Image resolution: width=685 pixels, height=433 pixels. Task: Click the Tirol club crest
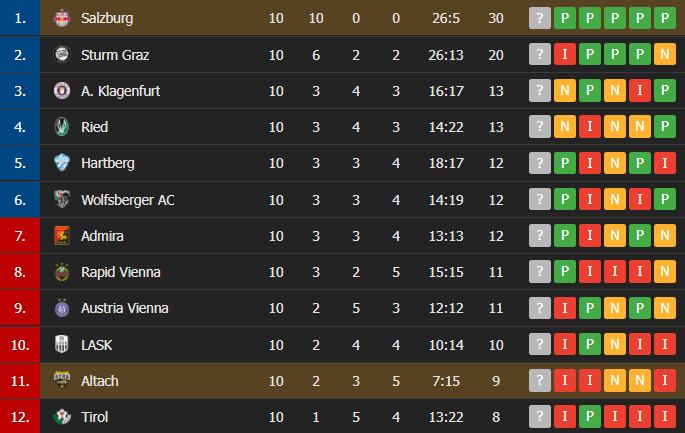62,417
